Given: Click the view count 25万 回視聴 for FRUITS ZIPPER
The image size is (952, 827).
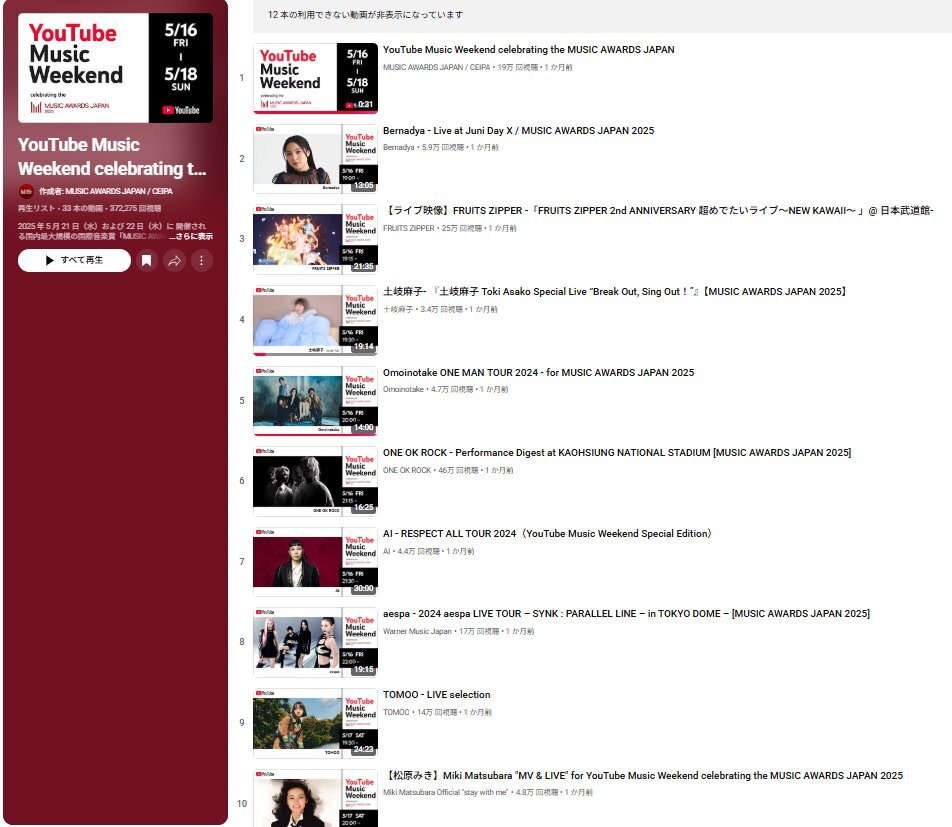Looking at the screenshot, I should (x=462, y=228).
